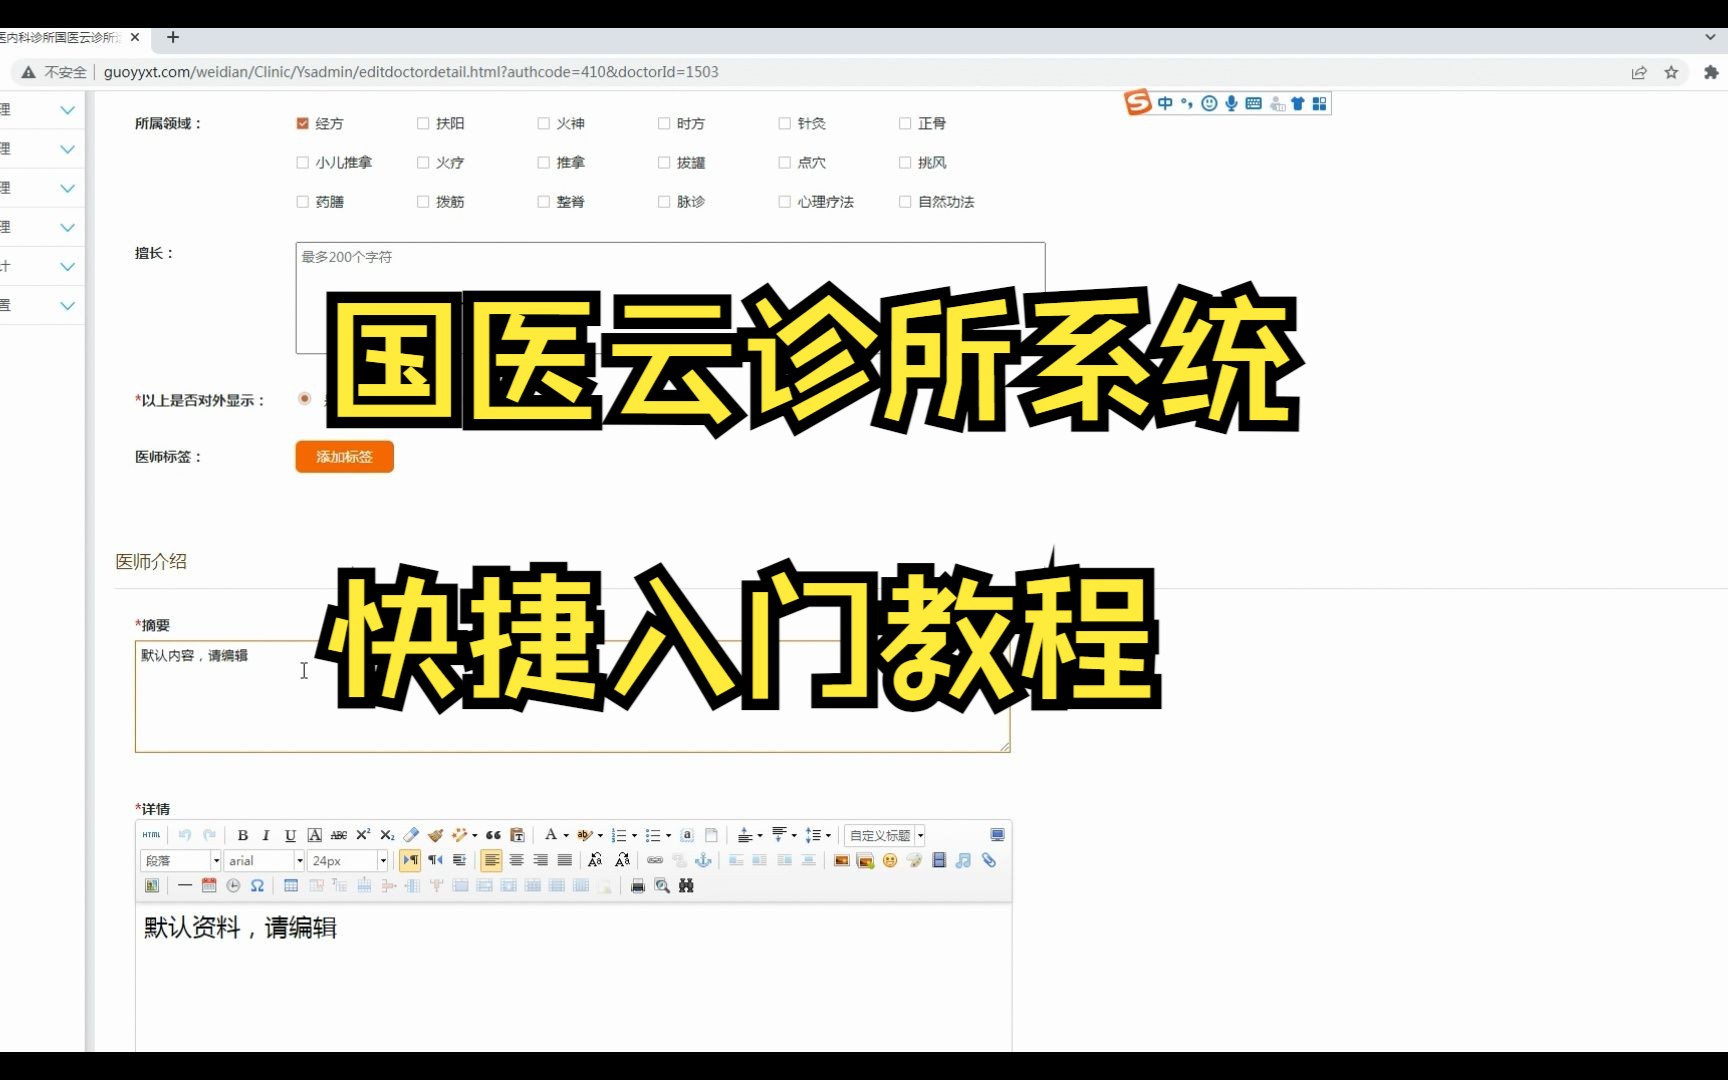The width and height of the screenshot is (1728, 1080).
Task: Check the 时方 checkbox
Action: click(x=664, y=123)
